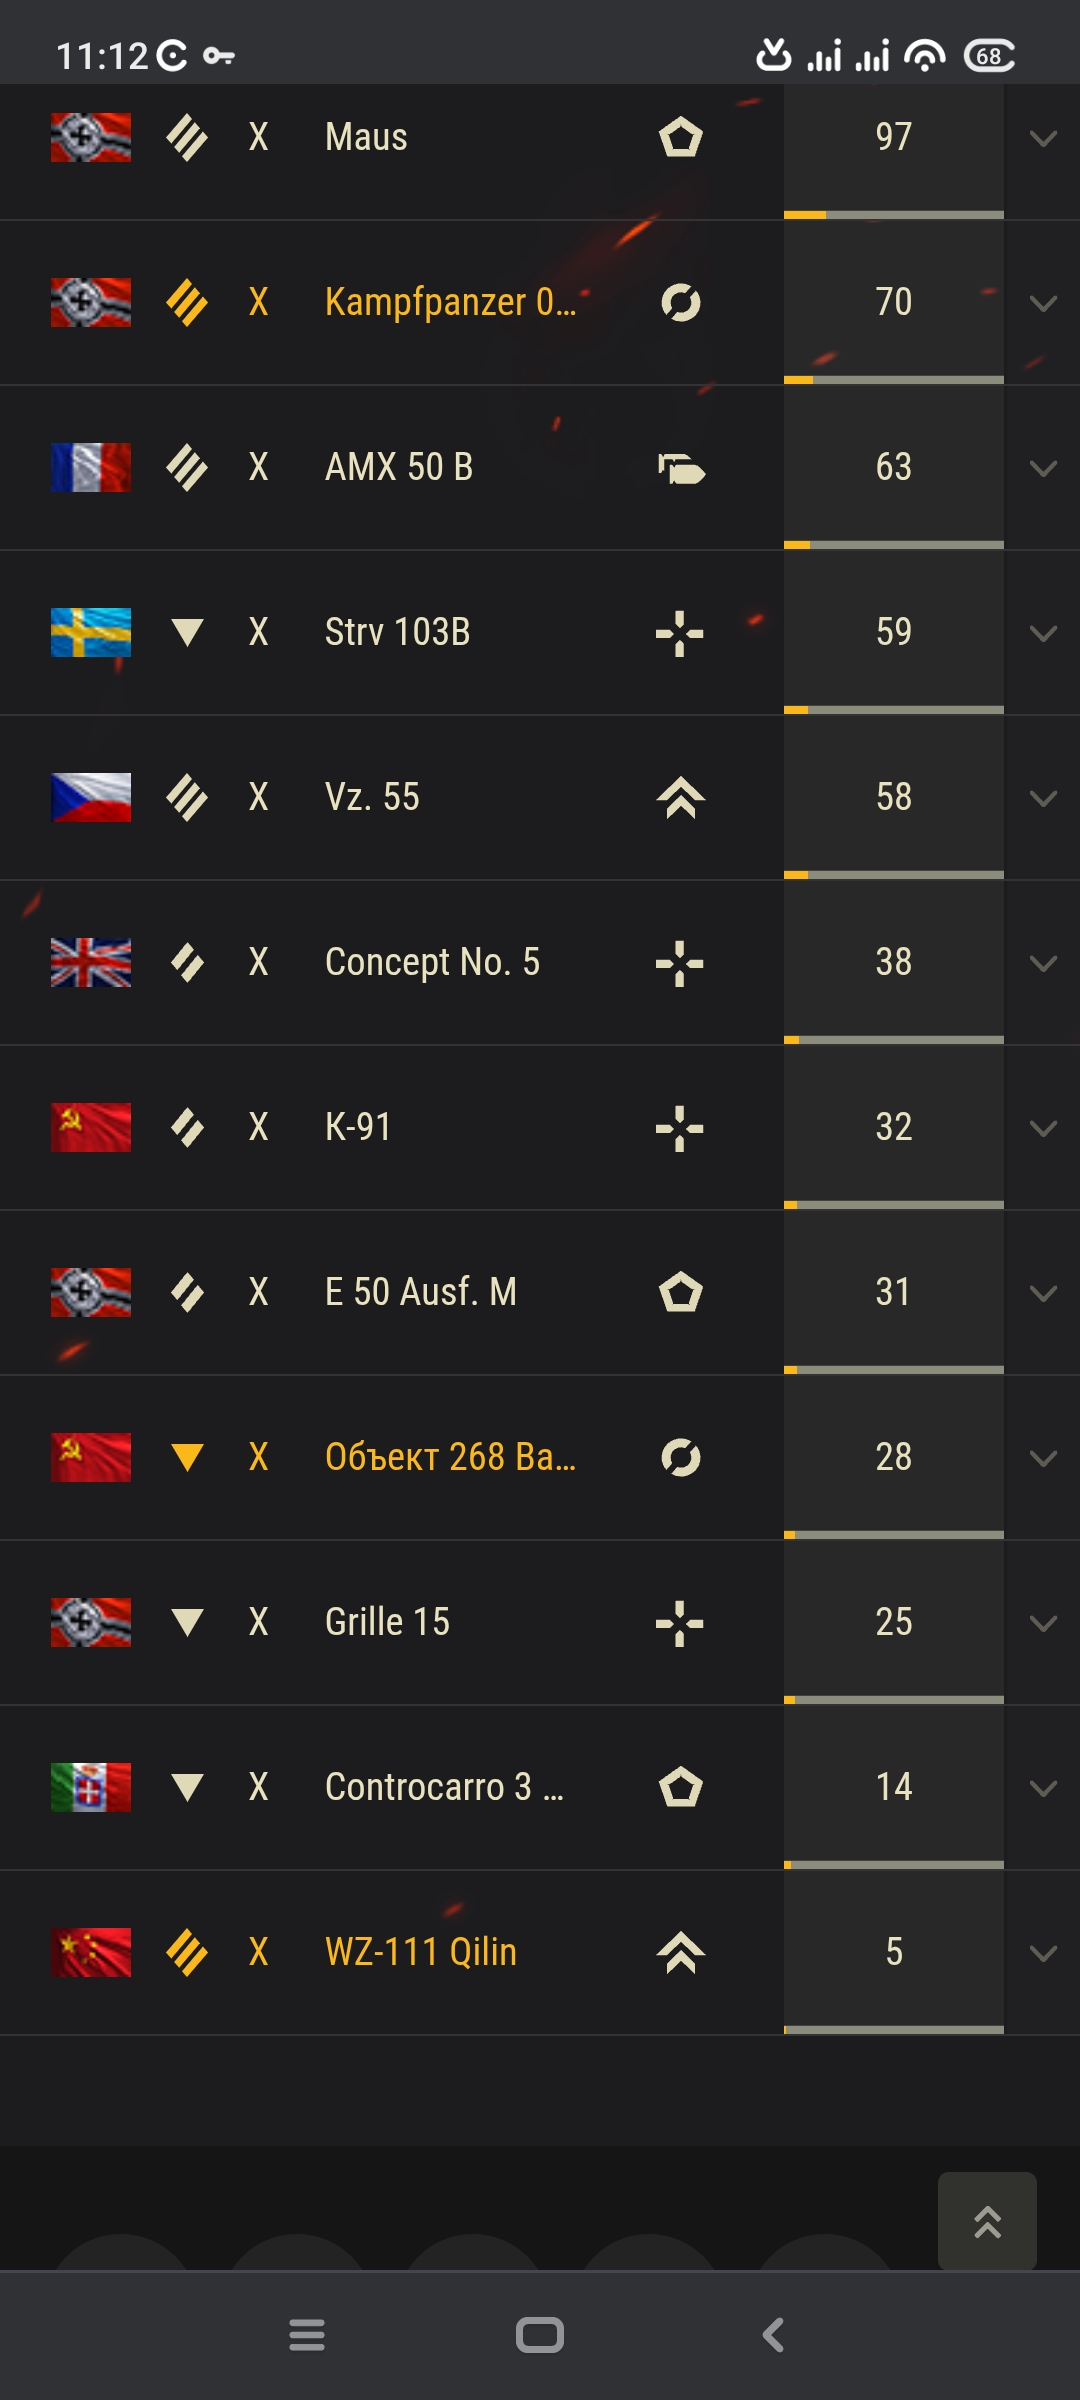Screen dimensions: 1080x2400
Task: Open the WZ-111 Qilin tank name
Action: pos(421,1952)
